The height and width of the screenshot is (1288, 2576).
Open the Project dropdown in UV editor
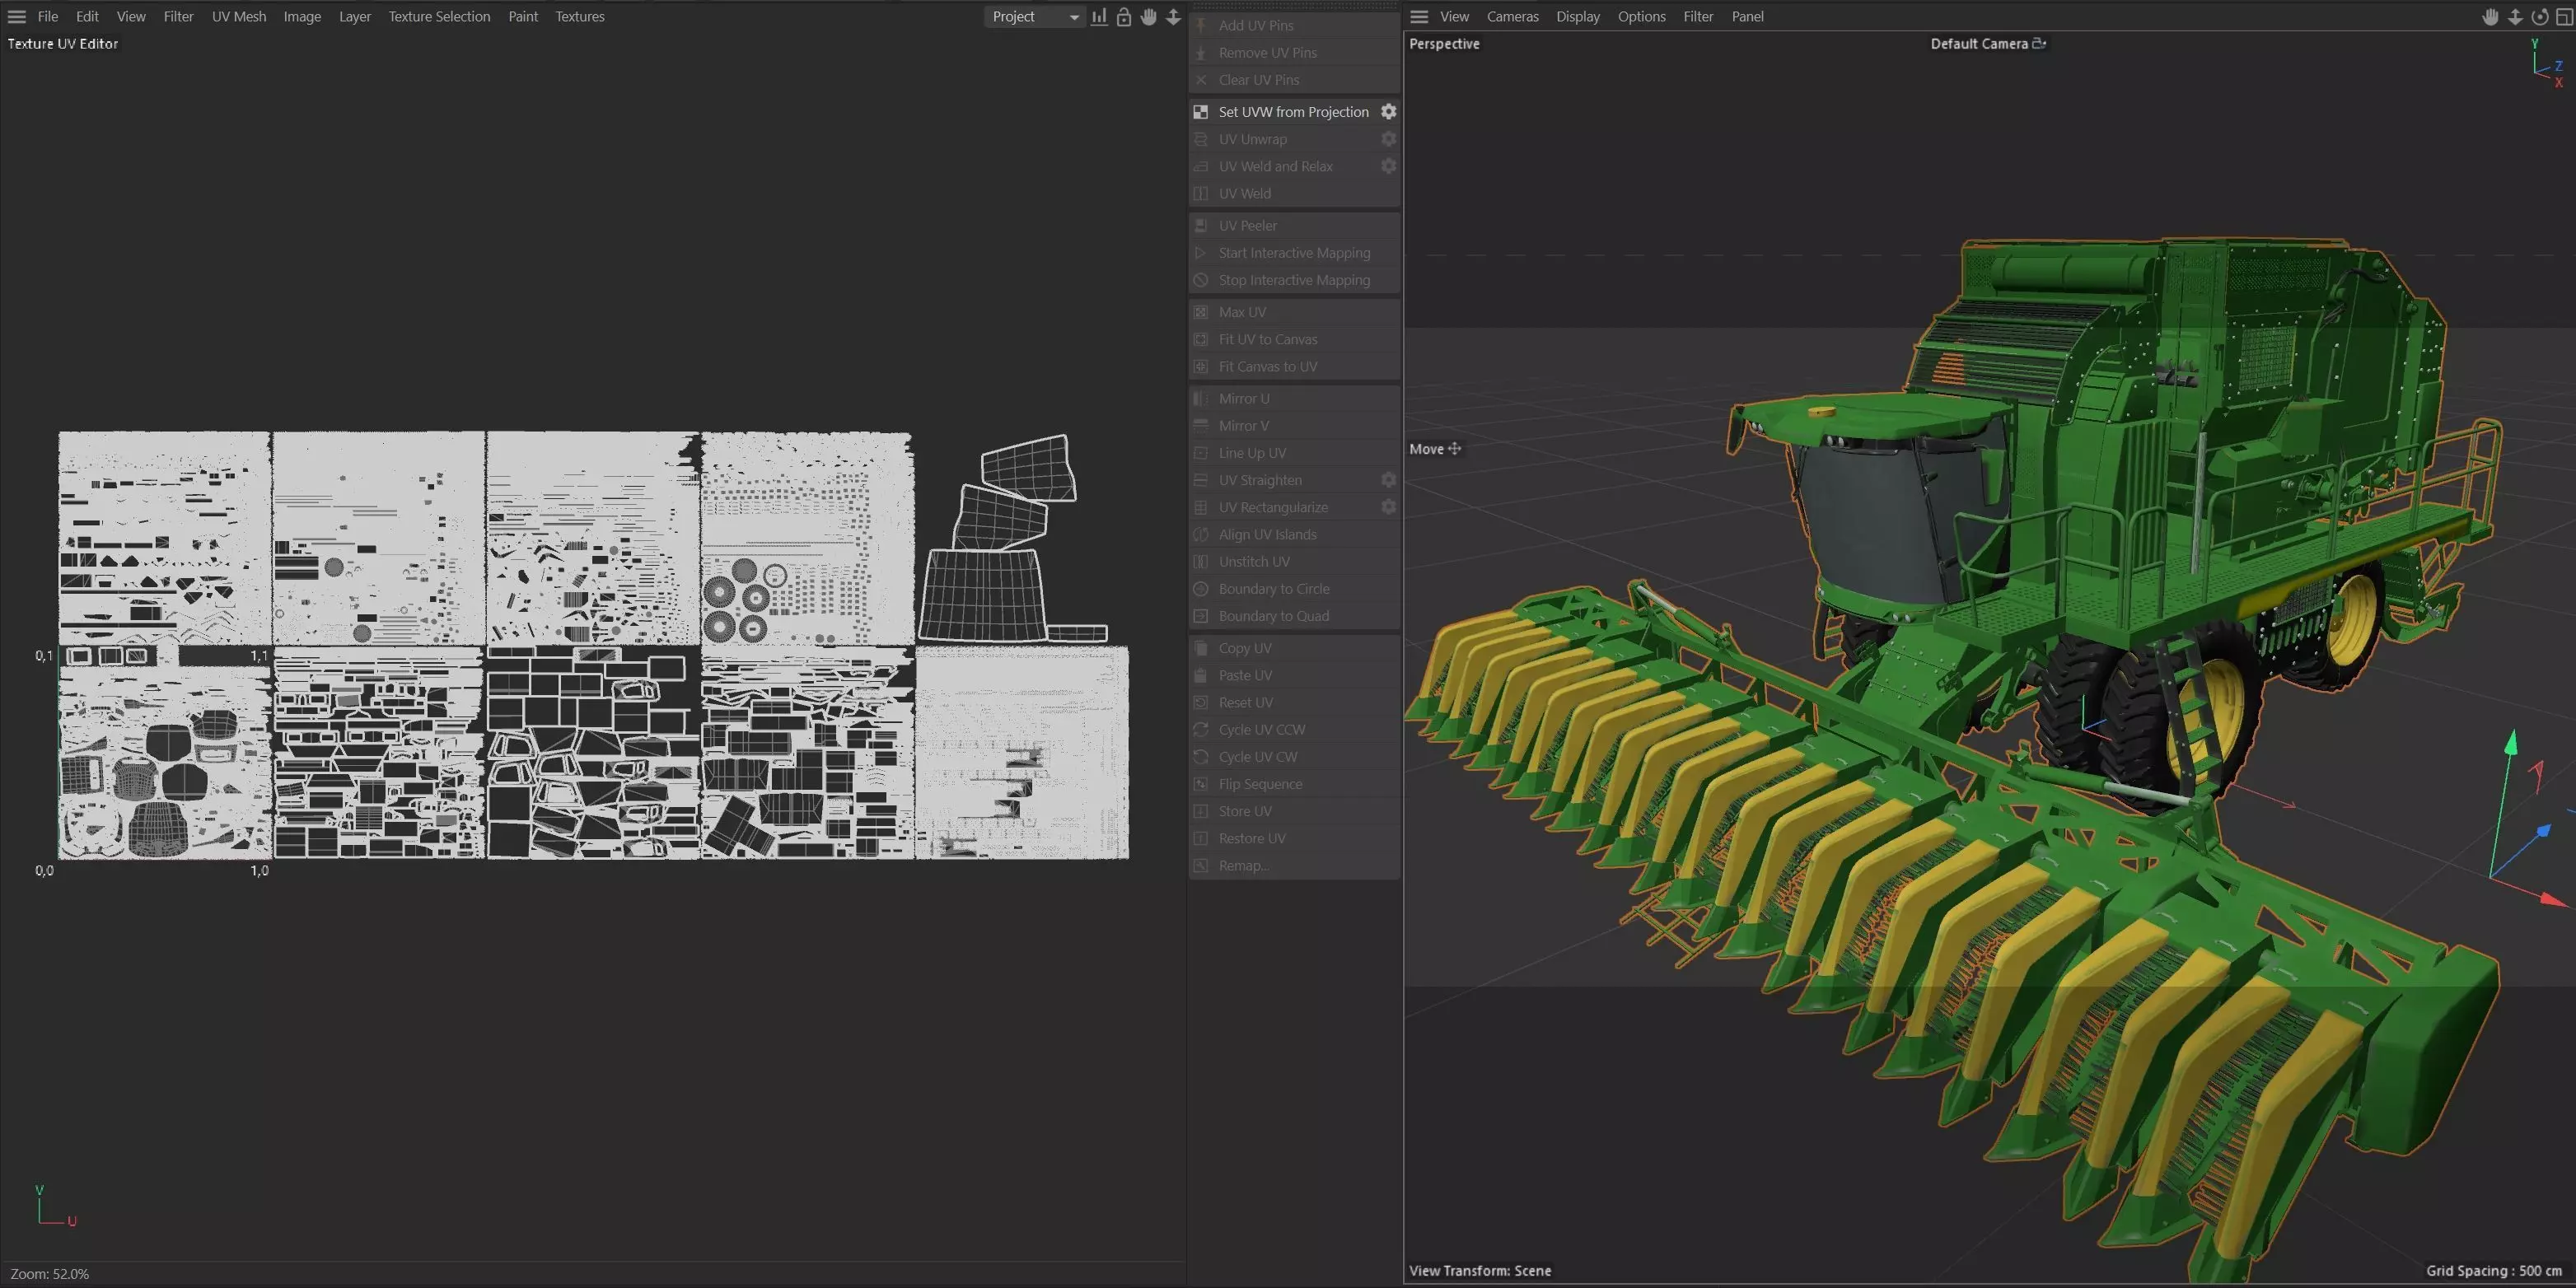tap(1035, 16)
